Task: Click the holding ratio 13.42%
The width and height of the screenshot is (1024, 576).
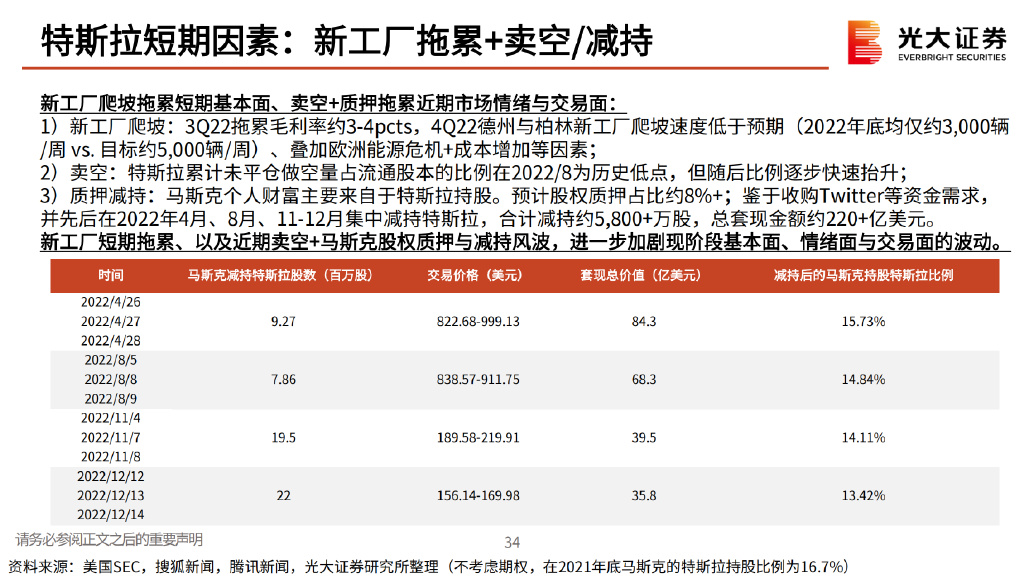Action: 863,496
